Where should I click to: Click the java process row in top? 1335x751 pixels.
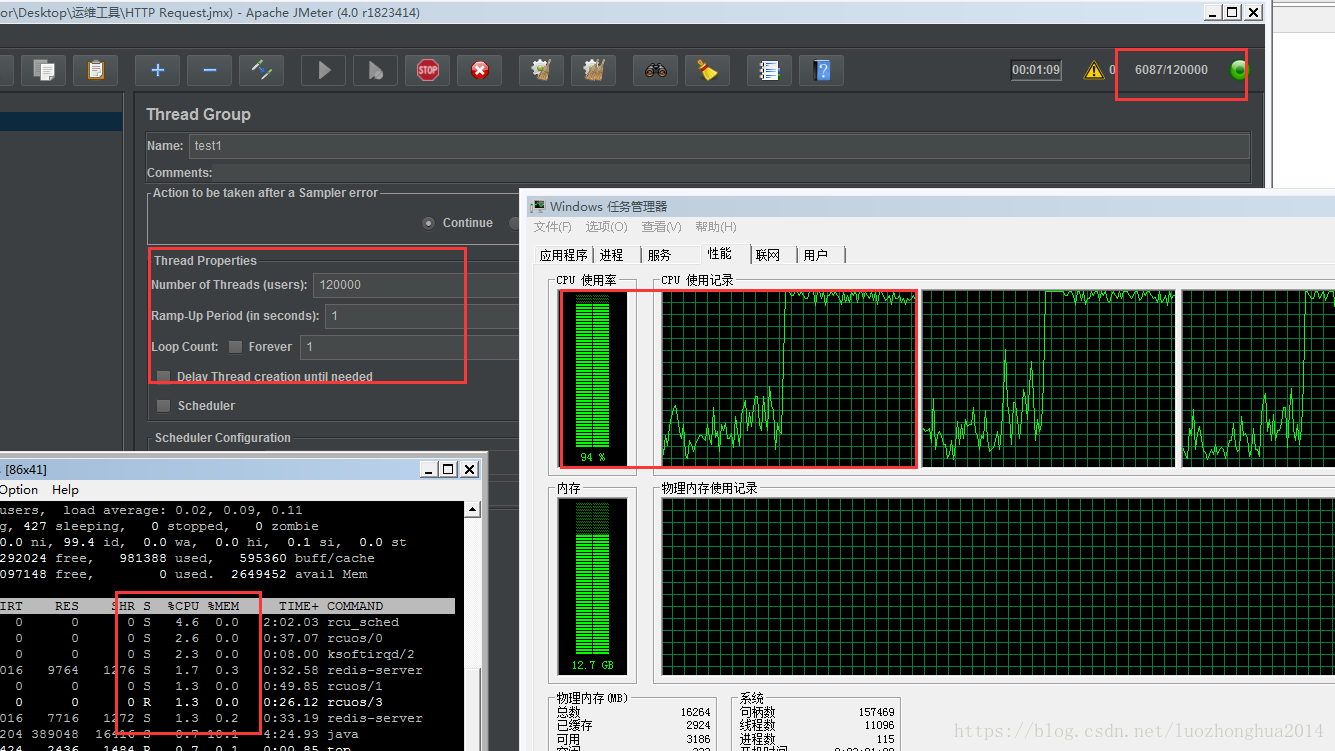pyautogui.click(x=227, y=734)
